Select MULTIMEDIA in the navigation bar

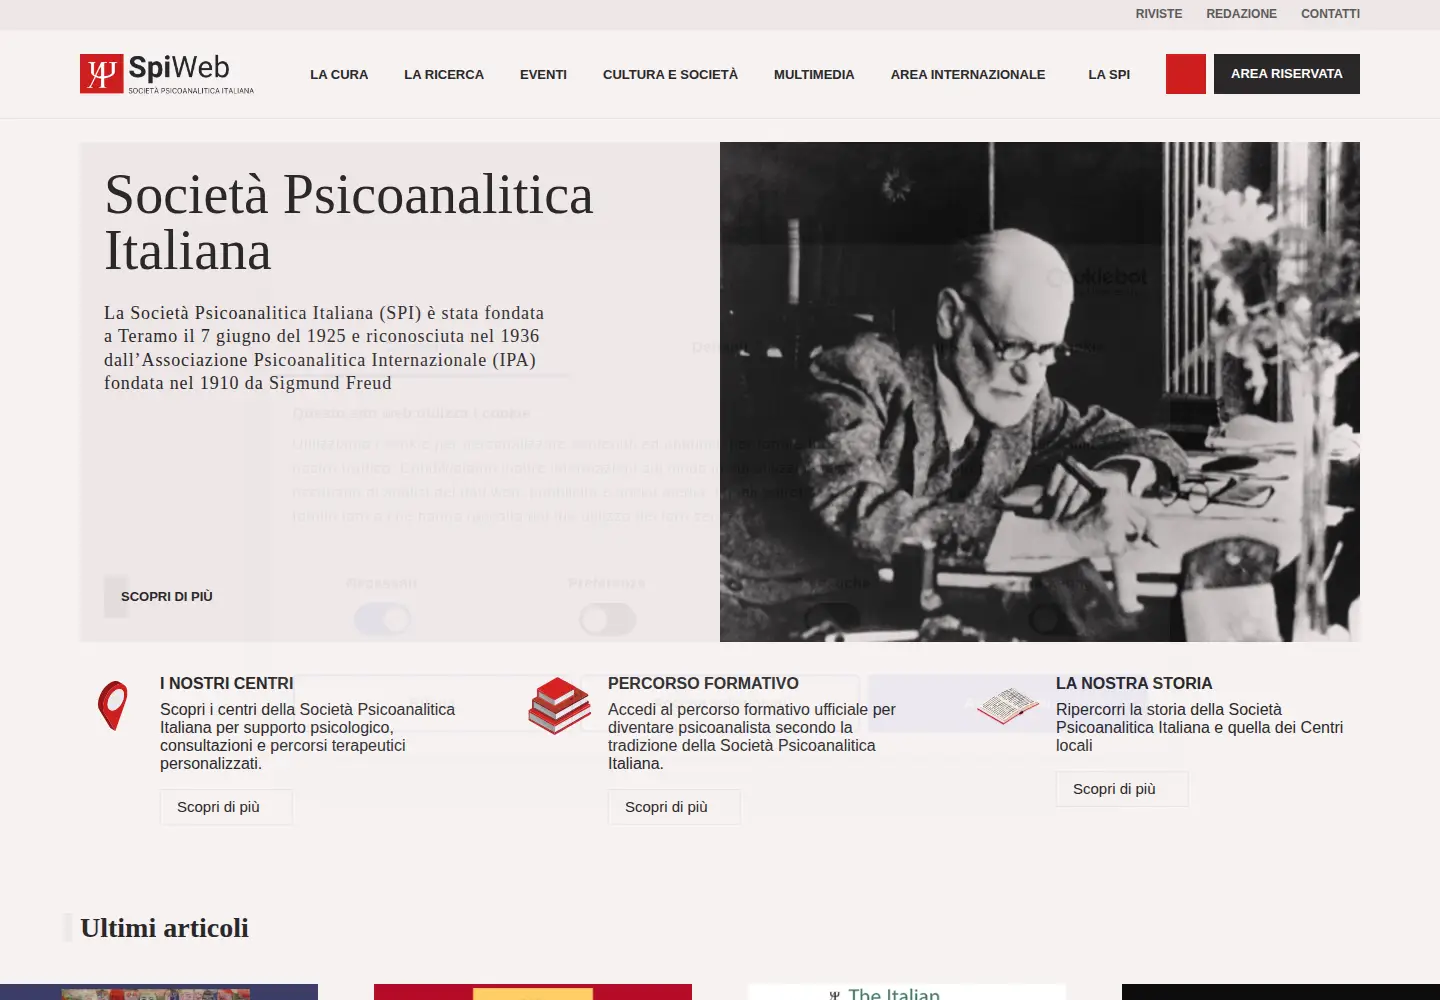click(814, 75)
